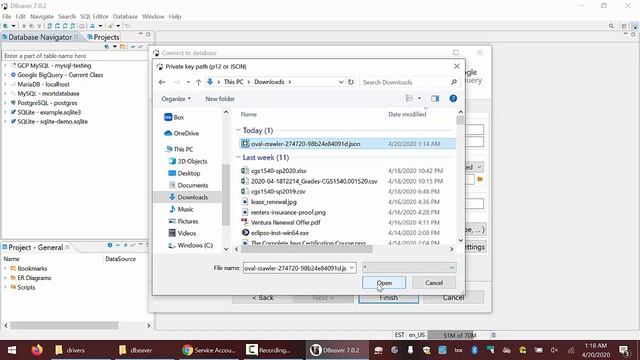Click This PC in breadcrumb path
The width and height of the screenshot is (640, 360).
coord(233,82)
